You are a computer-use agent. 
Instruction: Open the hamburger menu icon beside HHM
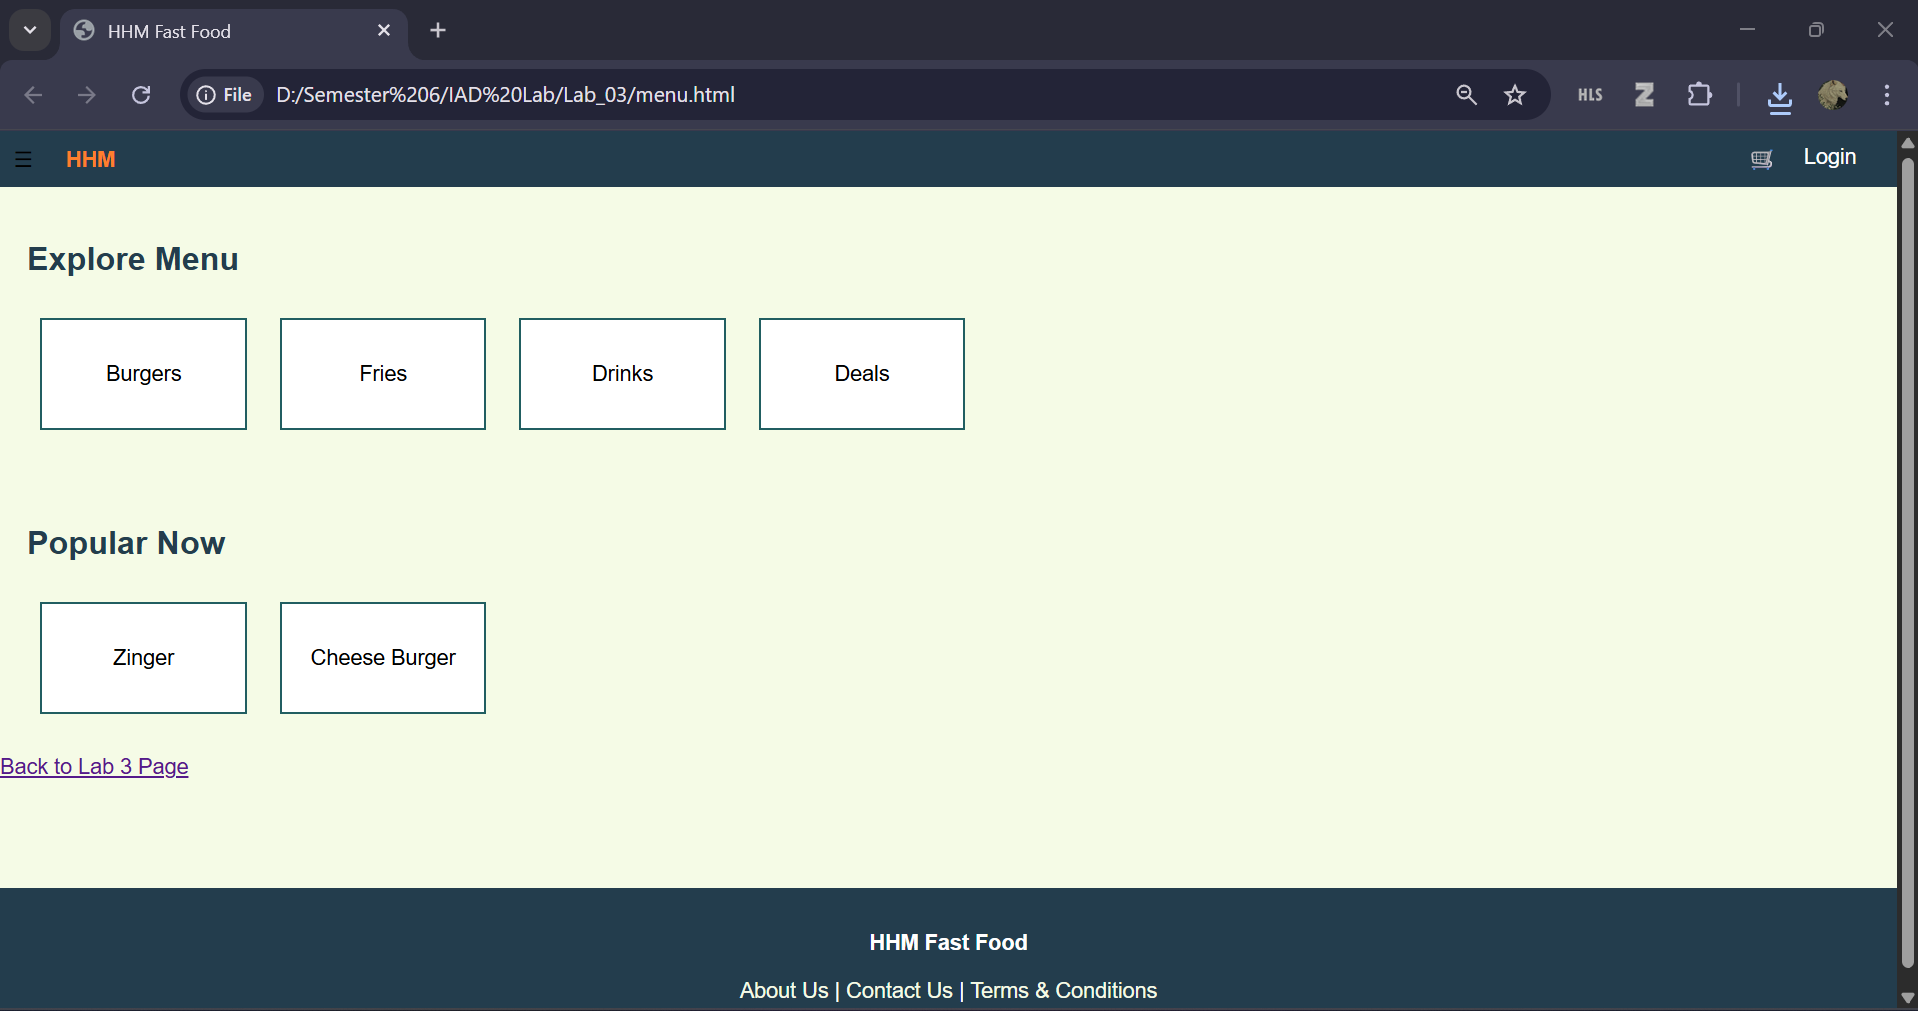(24, 159)
